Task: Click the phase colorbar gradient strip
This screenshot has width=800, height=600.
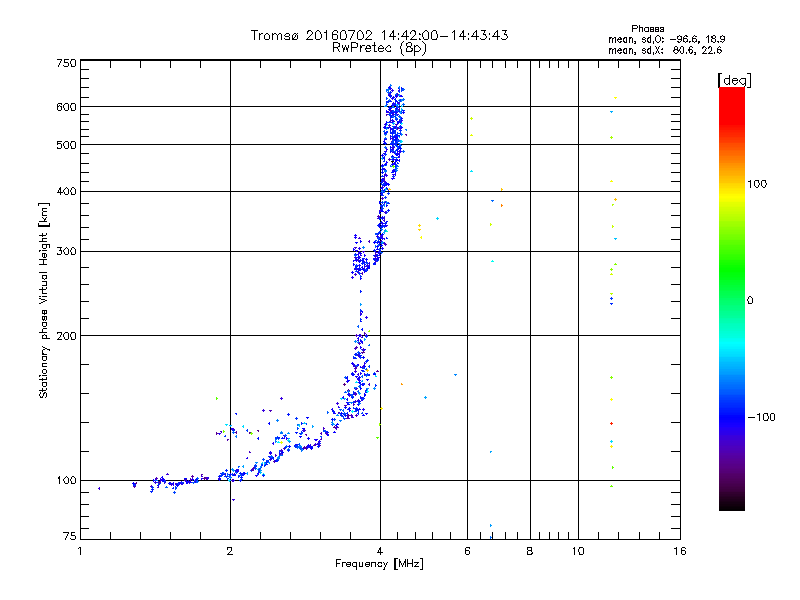Action: [732, 298]
